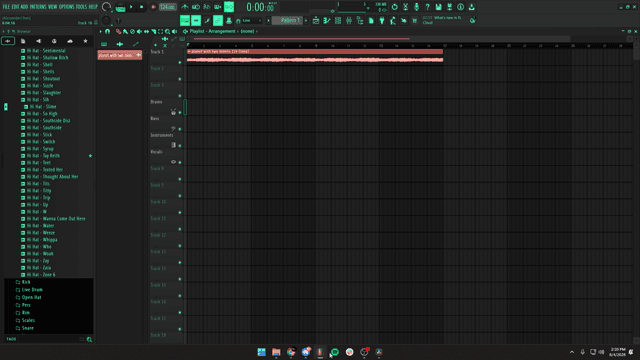The width and height of the screenshot is (640, 360).
Task: Click the plugin picker plug icon
Action: 382,20
